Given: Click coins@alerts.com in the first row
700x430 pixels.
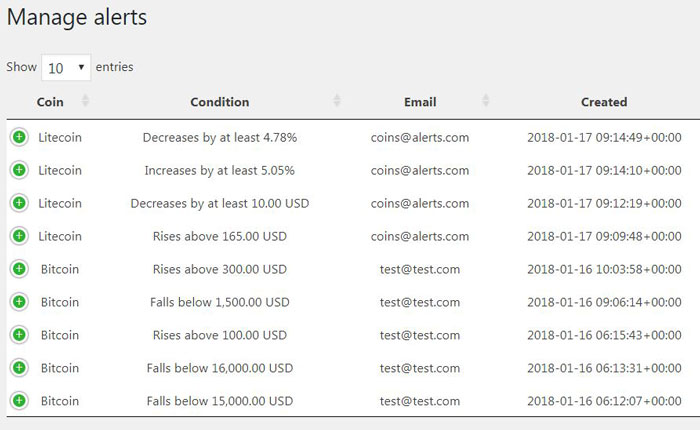Looking at the screenshot, I should 420,138.
